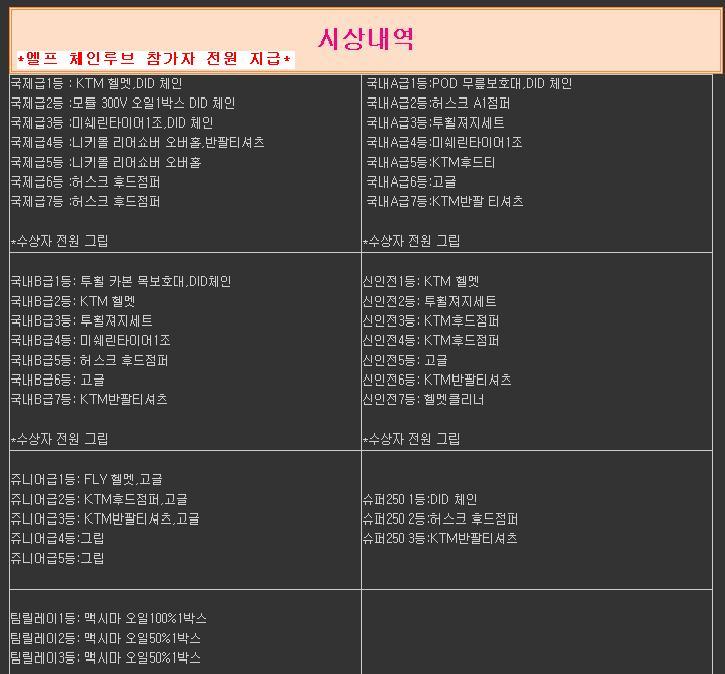Click the '쥬니어급3등: KTM반팔티셔츠,고글' line
725x674 pixels.
105,519
